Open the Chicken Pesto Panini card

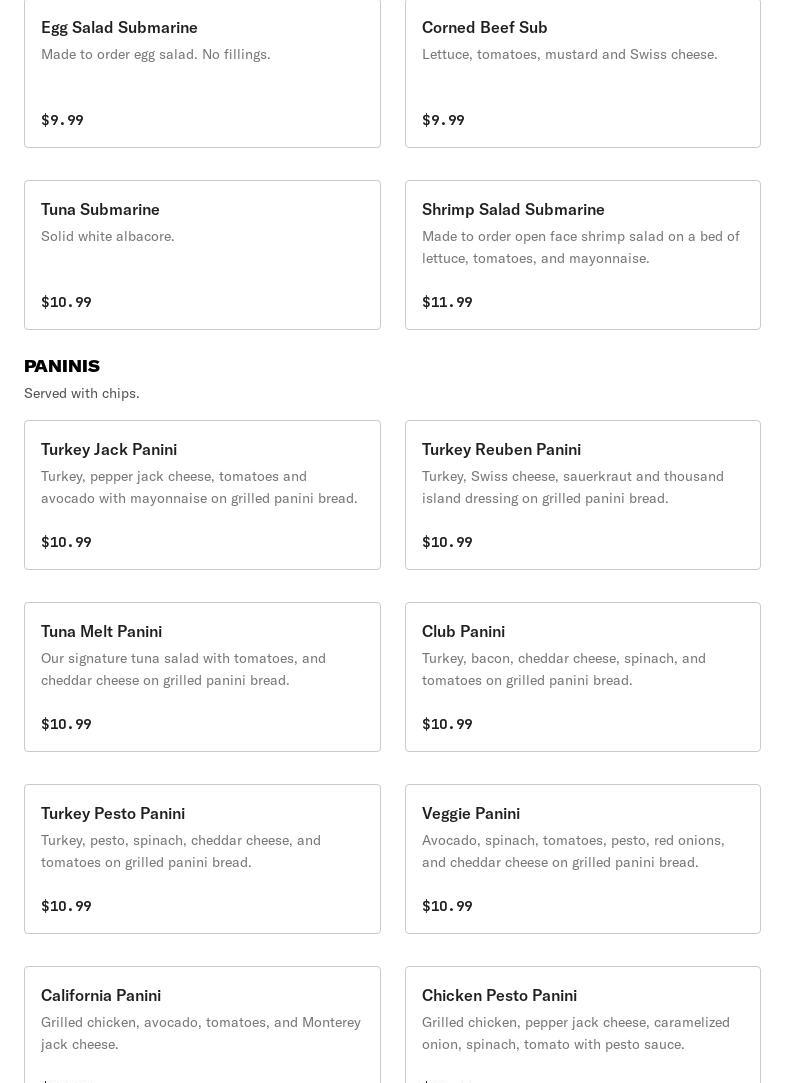pos(583,1025)
